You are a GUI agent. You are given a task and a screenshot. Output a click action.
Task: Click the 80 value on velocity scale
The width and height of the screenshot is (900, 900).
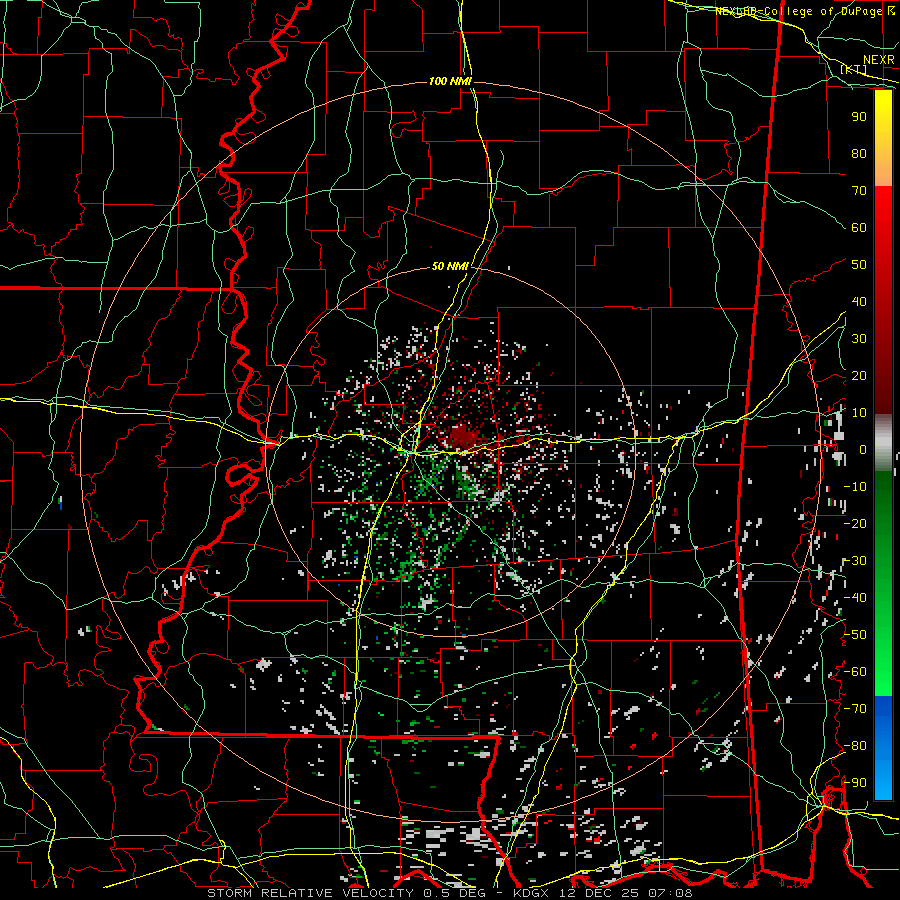pos(859,153)
